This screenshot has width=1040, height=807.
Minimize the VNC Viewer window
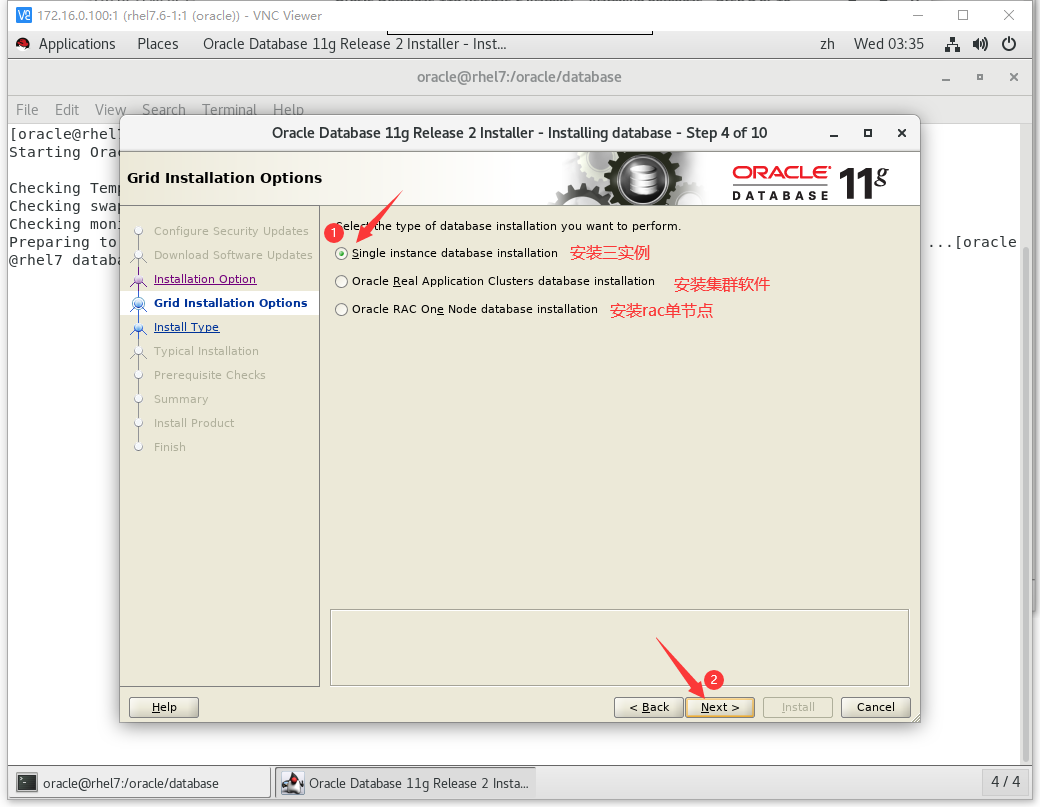click(x=918, y=15)
